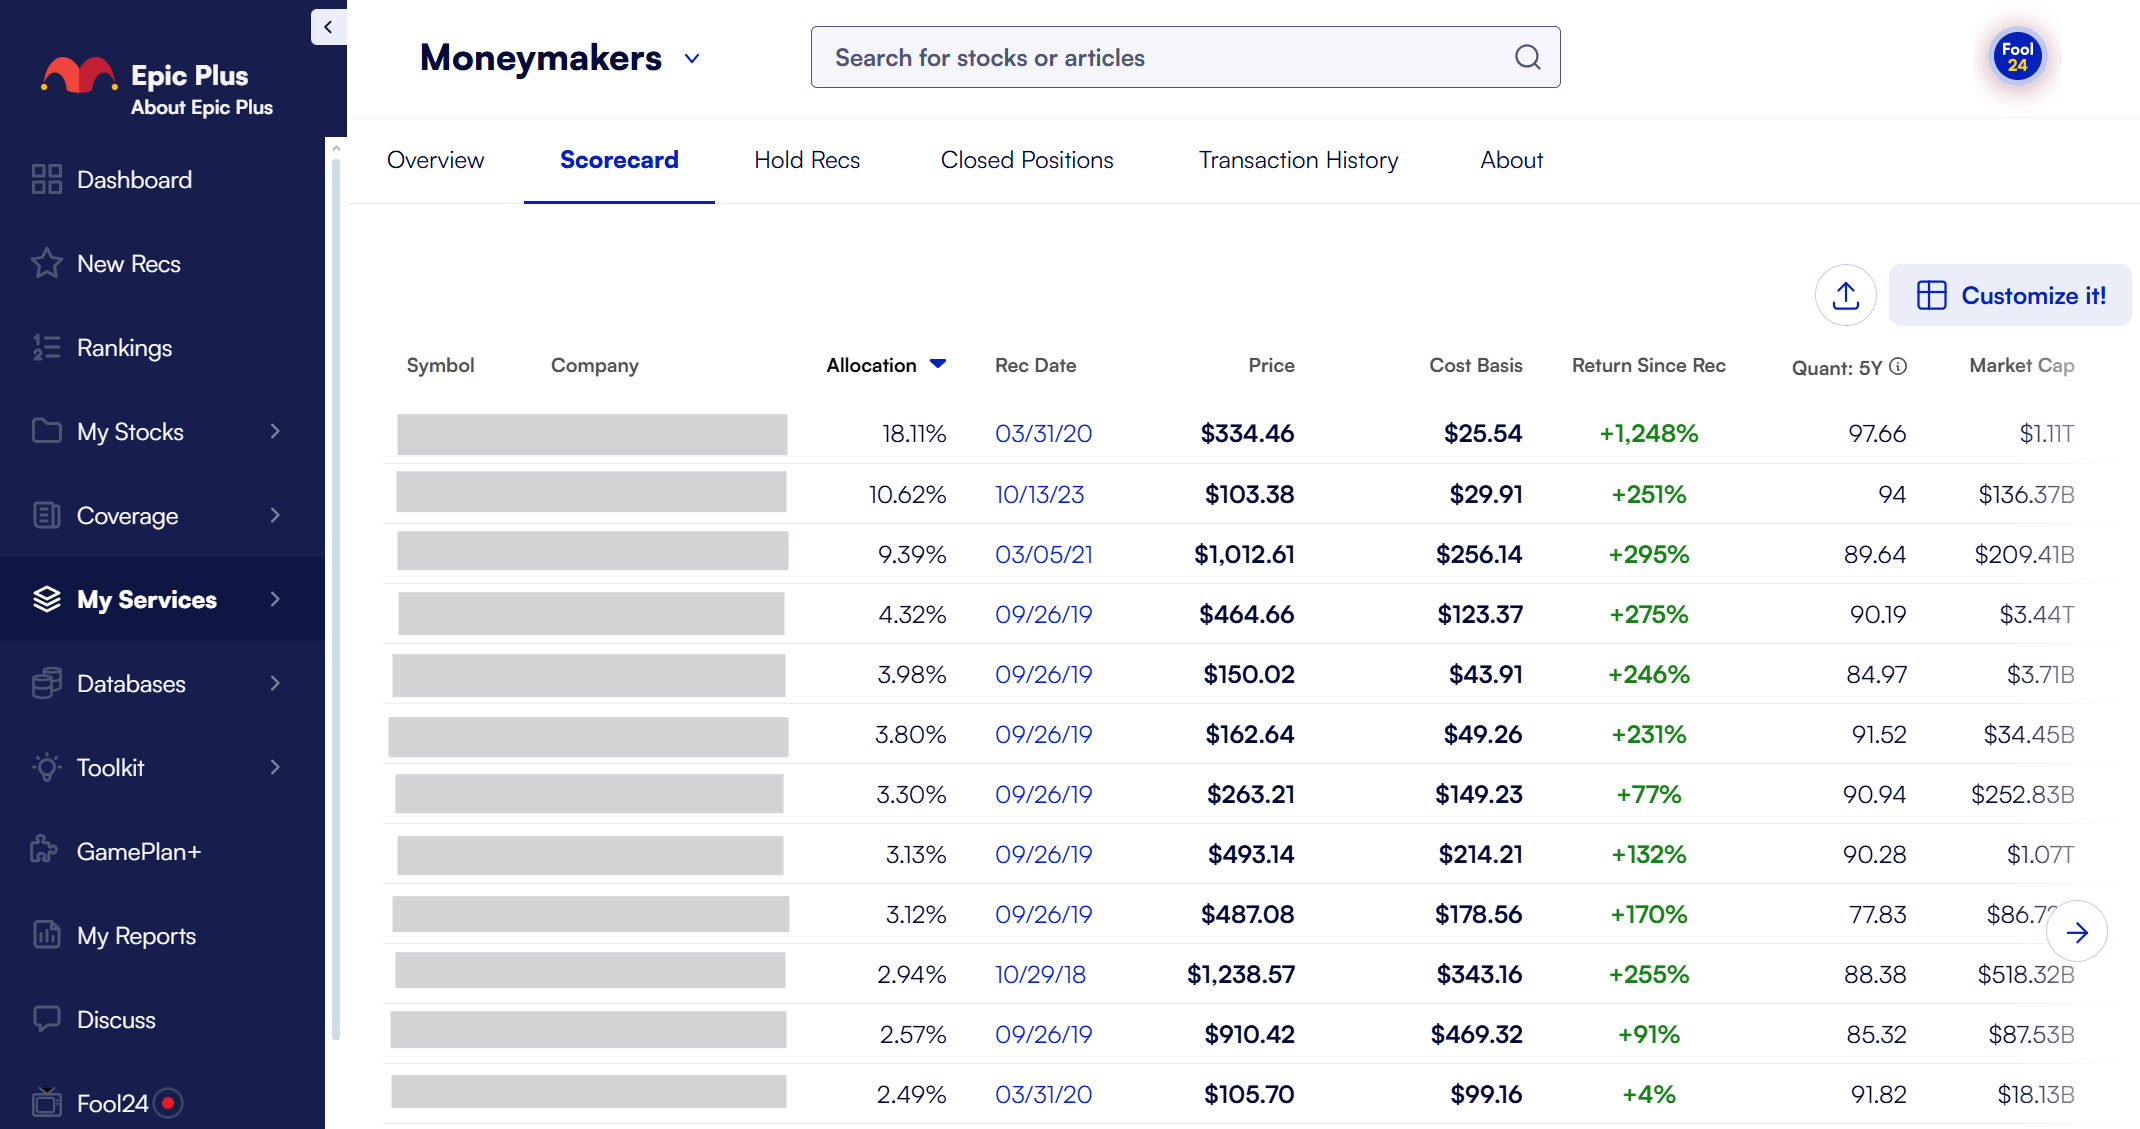Toggle the Fool24 recording indicator
The image size is (2140, 1129).
[x=168, y=1103]
